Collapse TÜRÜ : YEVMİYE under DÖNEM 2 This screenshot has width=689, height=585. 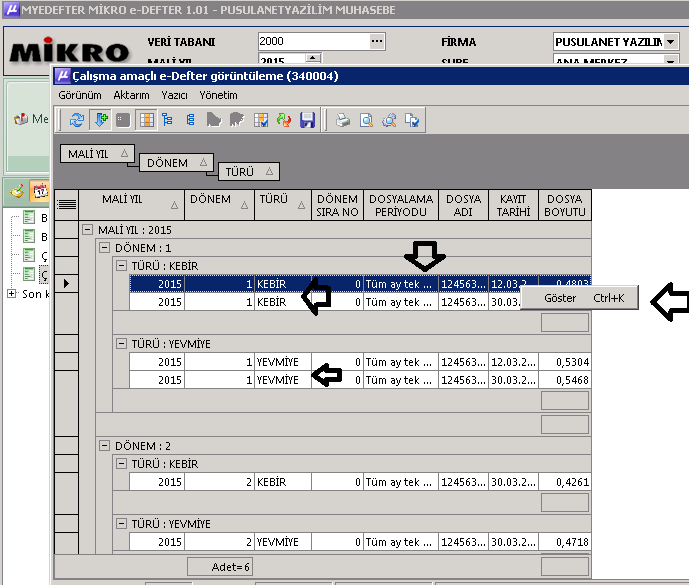click(x=121, y=523)
